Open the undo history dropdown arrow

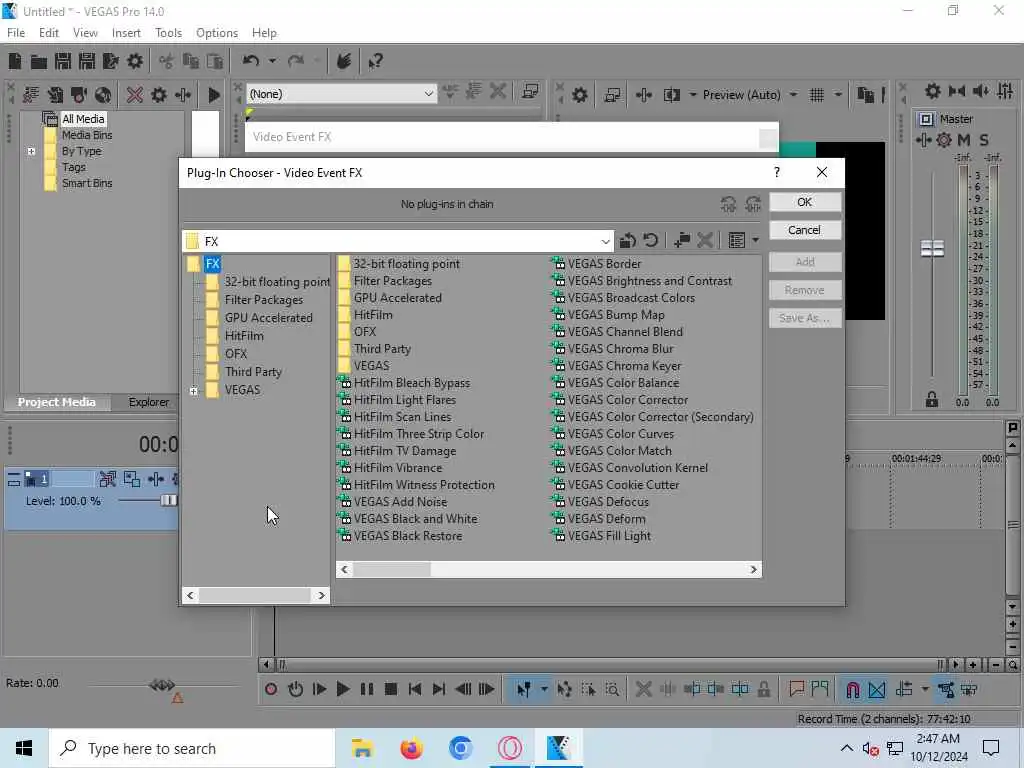pyautogui.click(x=272, y=61)
